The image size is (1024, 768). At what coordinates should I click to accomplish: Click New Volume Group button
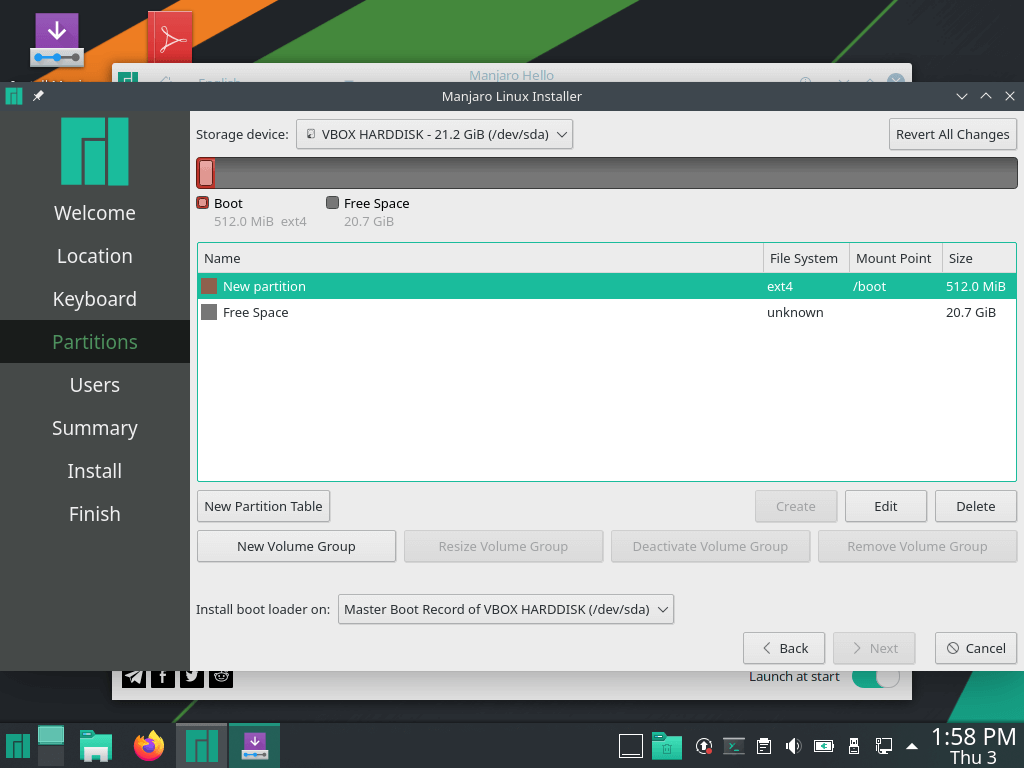coord(296,547)
